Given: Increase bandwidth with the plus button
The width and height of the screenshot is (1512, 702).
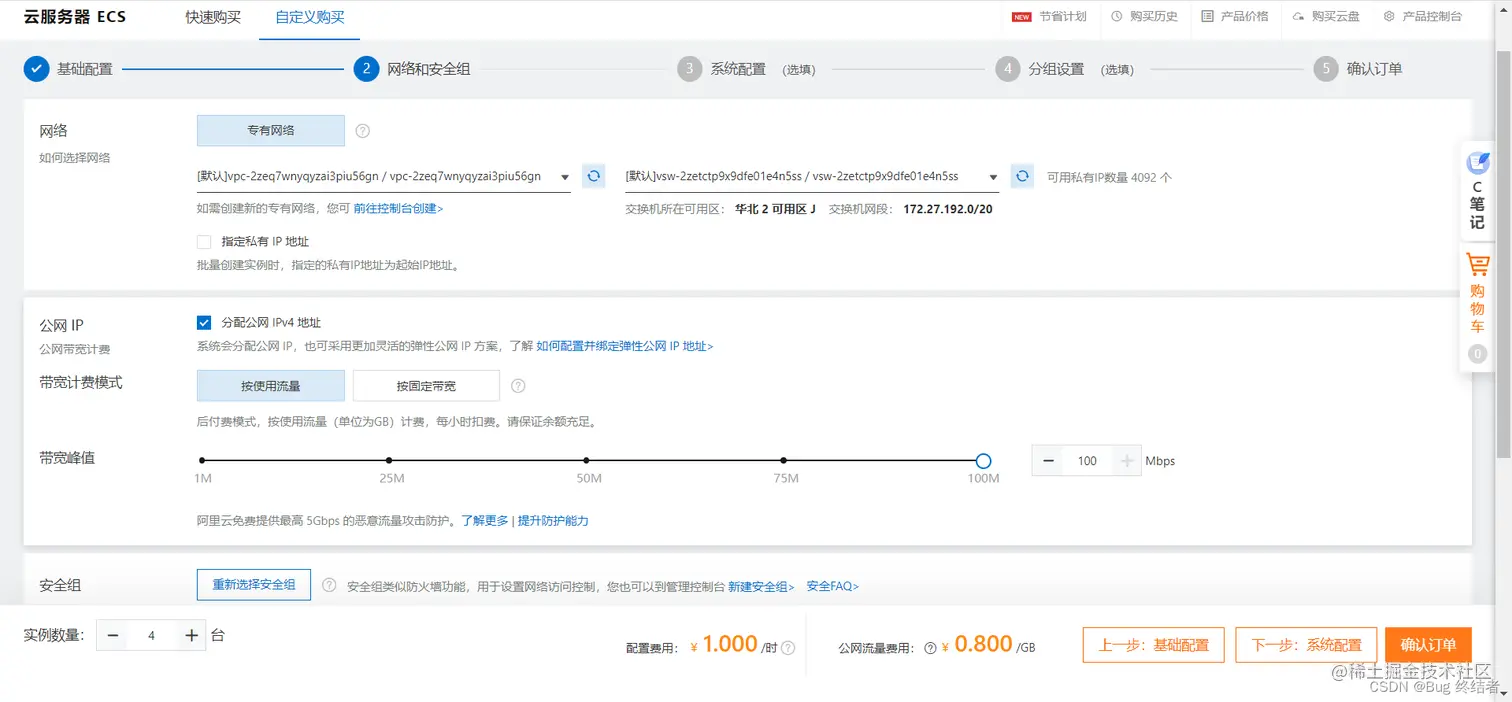Looking at the screenshot, I should (x=1127, y=461).
